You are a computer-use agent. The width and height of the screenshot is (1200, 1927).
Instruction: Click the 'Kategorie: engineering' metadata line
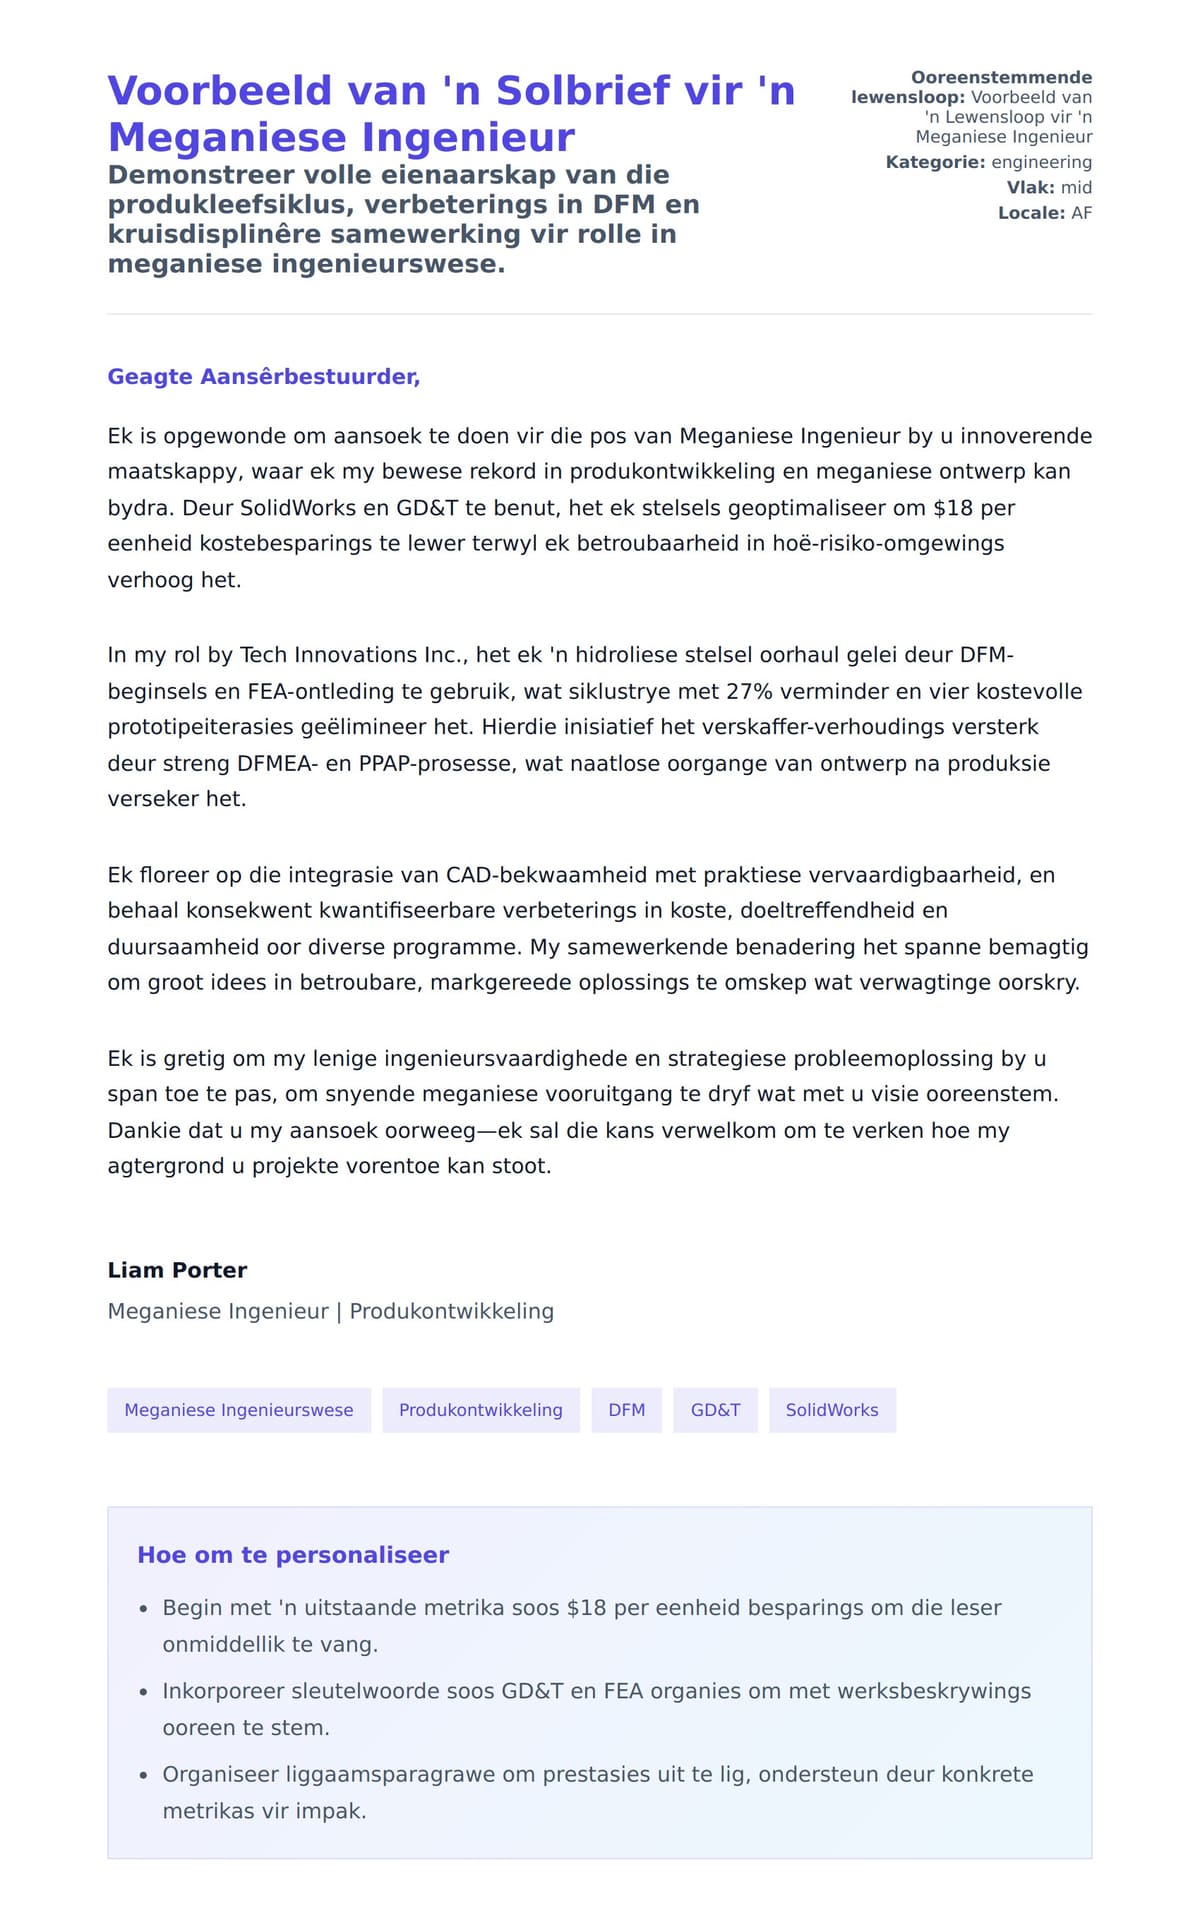pyautogui.click(x=988, y=162)
